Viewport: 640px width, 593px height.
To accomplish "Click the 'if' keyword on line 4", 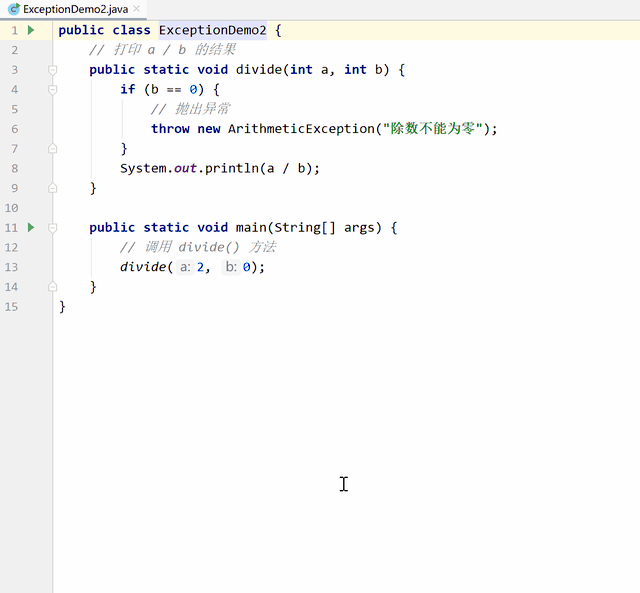I will tap(127, 89).
